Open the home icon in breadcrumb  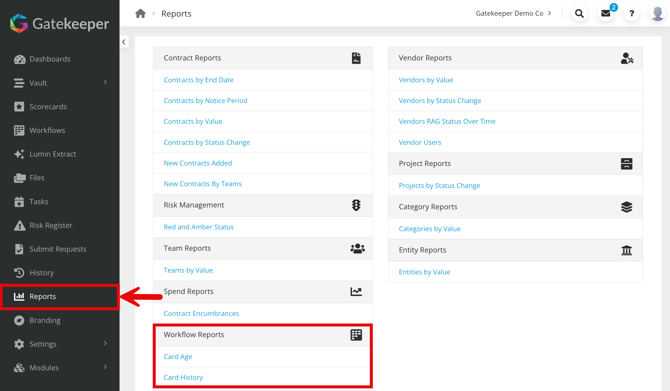point(140,14)
